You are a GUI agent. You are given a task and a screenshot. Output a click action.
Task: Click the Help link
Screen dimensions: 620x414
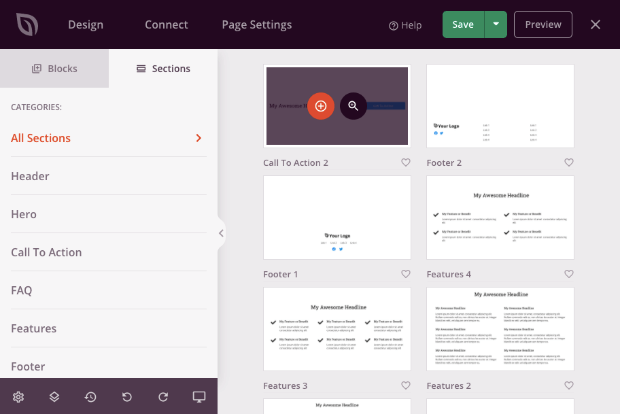pyautogui.click(x=405, y=25)
